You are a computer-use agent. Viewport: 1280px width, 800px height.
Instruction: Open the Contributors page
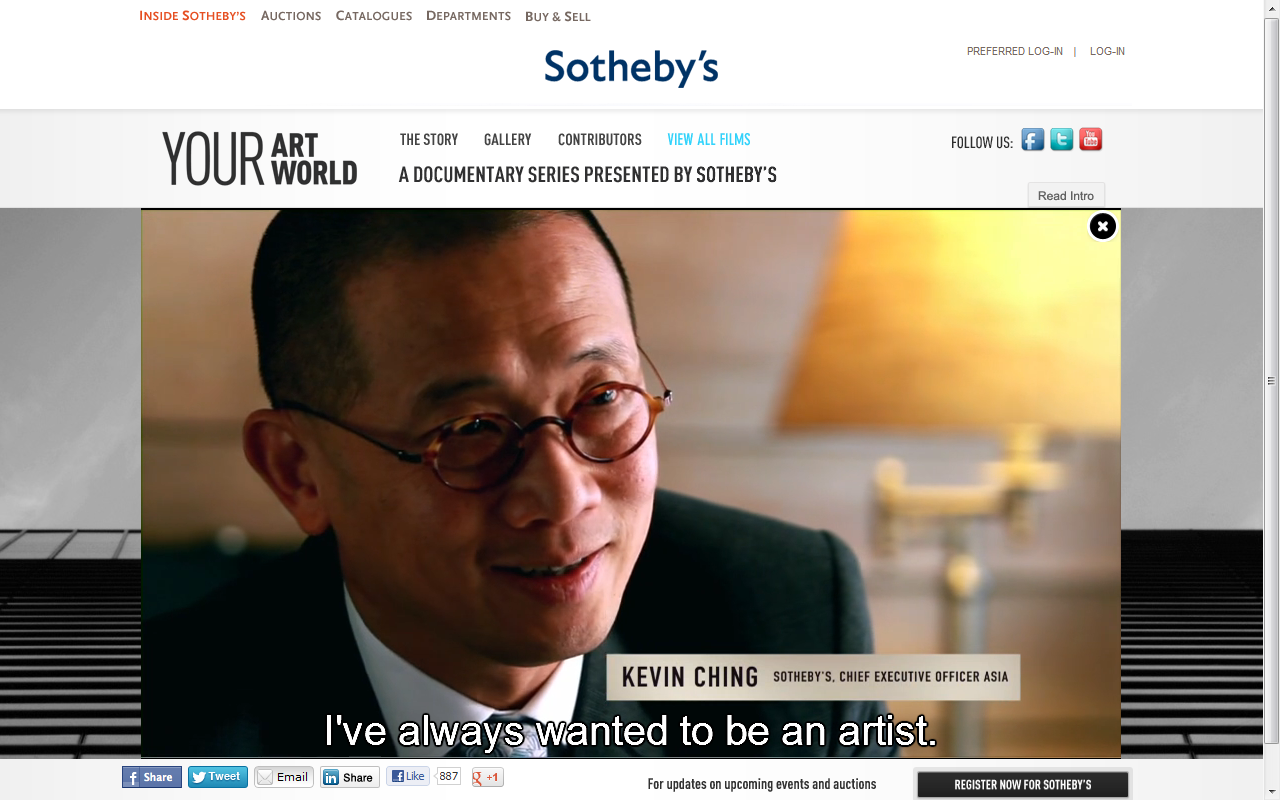click(600, 140)
